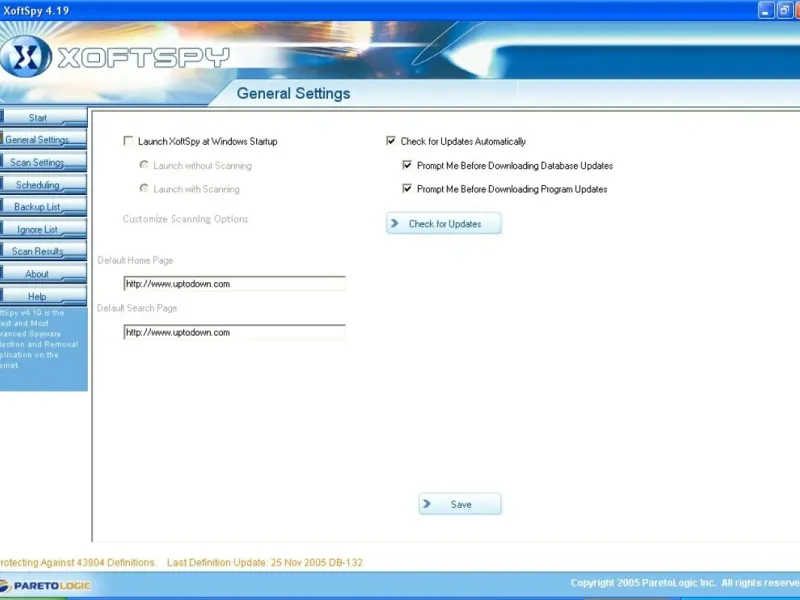800x600 pixels.
Task: Open Help from sidebar
Action: click(x=43, y=296)
